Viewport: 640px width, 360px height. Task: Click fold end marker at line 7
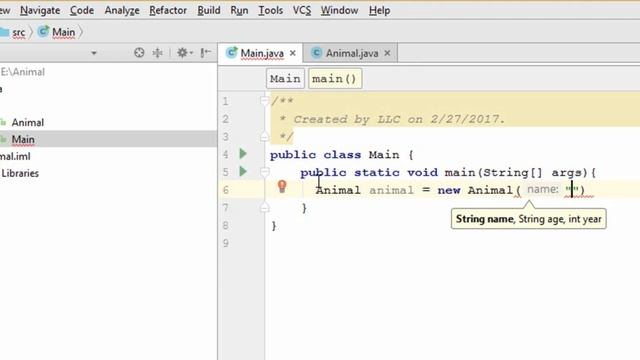(x=264, y=207)
